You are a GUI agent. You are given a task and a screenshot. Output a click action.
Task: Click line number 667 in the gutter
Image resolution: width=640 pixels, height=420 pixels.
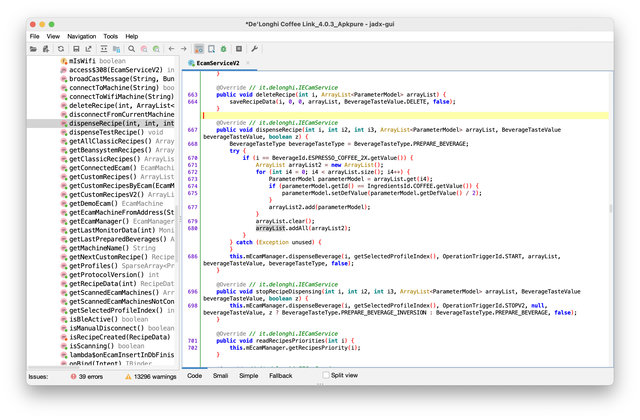(x=192, y=130)
